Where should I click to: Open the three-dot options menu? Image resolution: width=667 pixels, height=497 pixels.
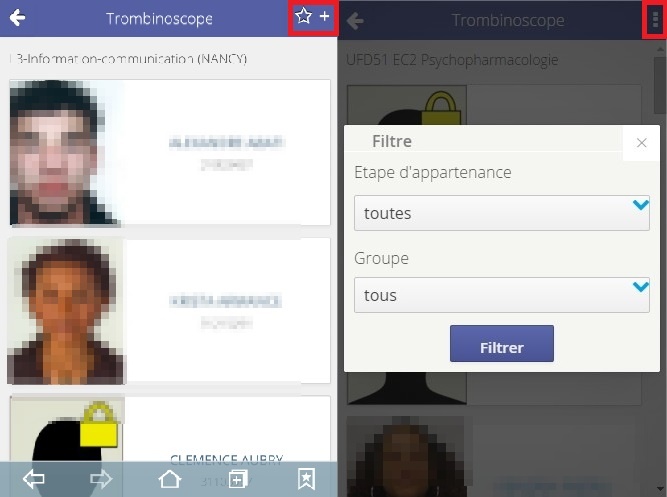click(x=655, y=20)
